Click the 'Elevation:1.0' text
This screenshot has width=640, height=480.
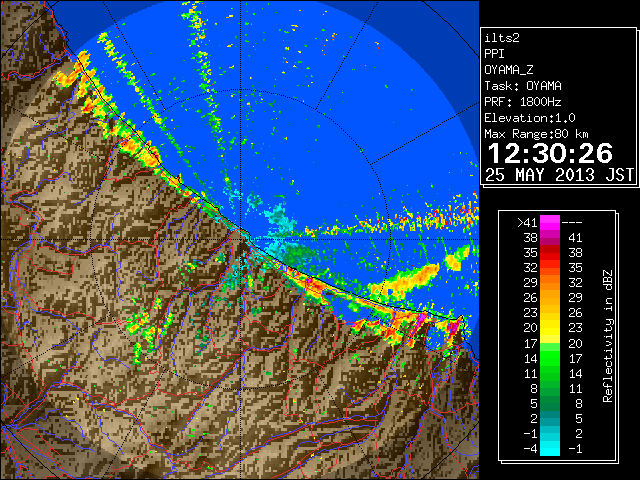tap(530, 118)
